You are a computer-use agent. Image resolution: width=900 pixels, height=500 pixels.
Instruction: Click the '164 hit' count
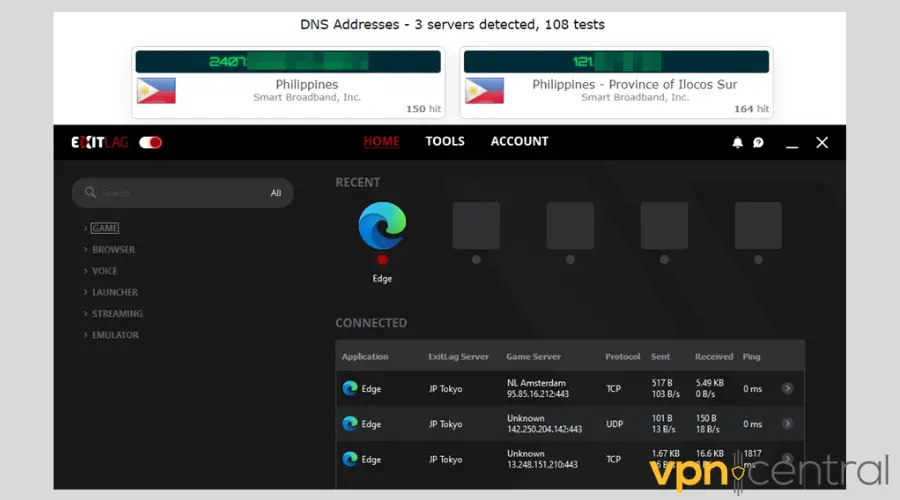coord(751,108)
